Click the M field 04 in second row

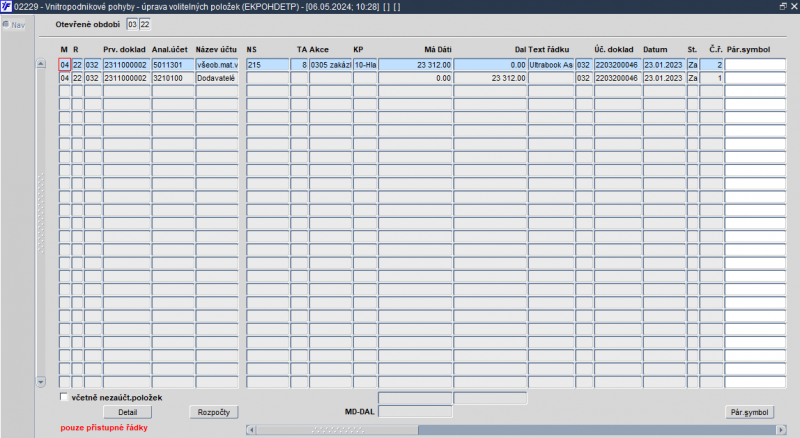64,78
